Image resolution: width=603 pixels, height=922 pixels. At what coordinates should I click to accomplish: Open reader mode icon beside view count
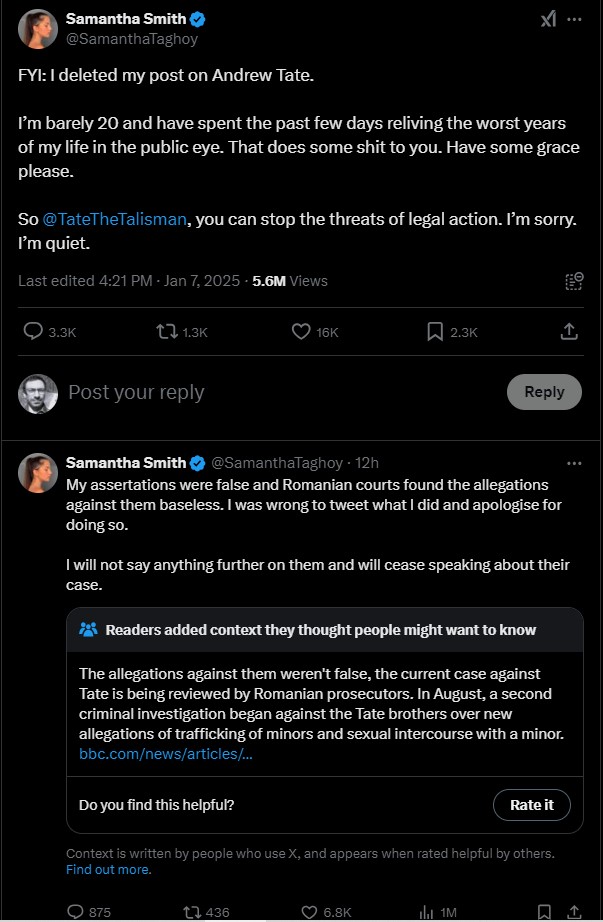tap(574, 281)
